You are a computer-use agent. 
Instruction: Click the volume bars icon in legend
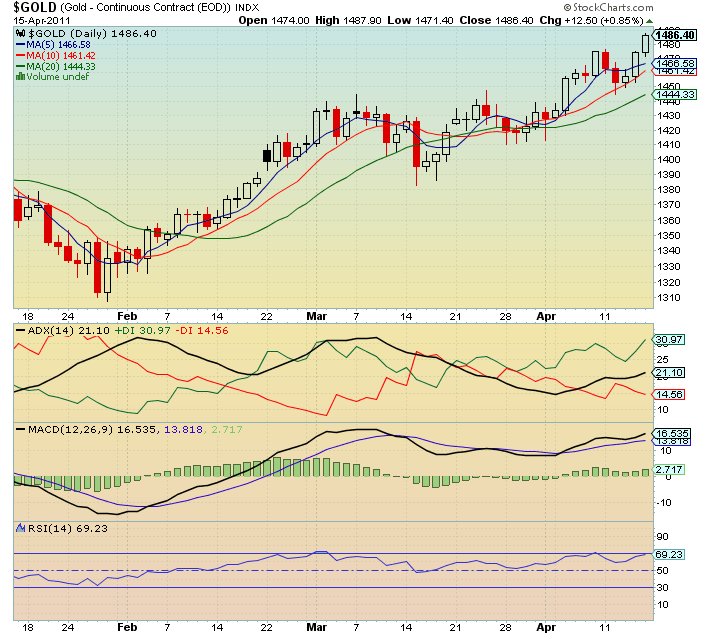(x=22, y=73)
